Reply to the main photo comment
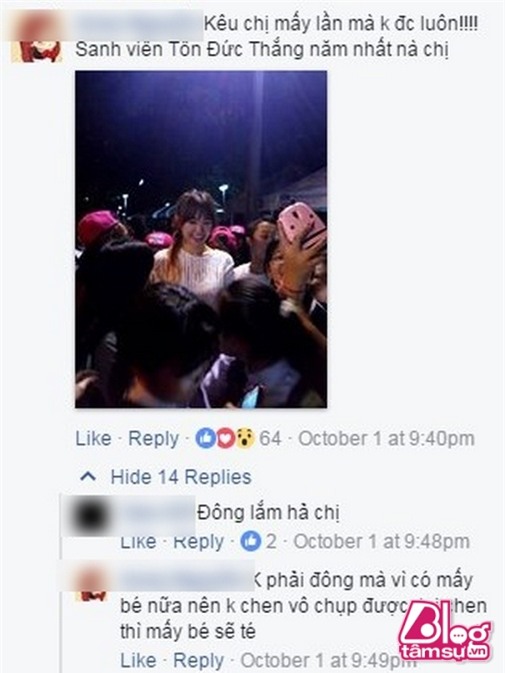Image resolution: width=505 pixels, height=673 pixels. (154, 439)
